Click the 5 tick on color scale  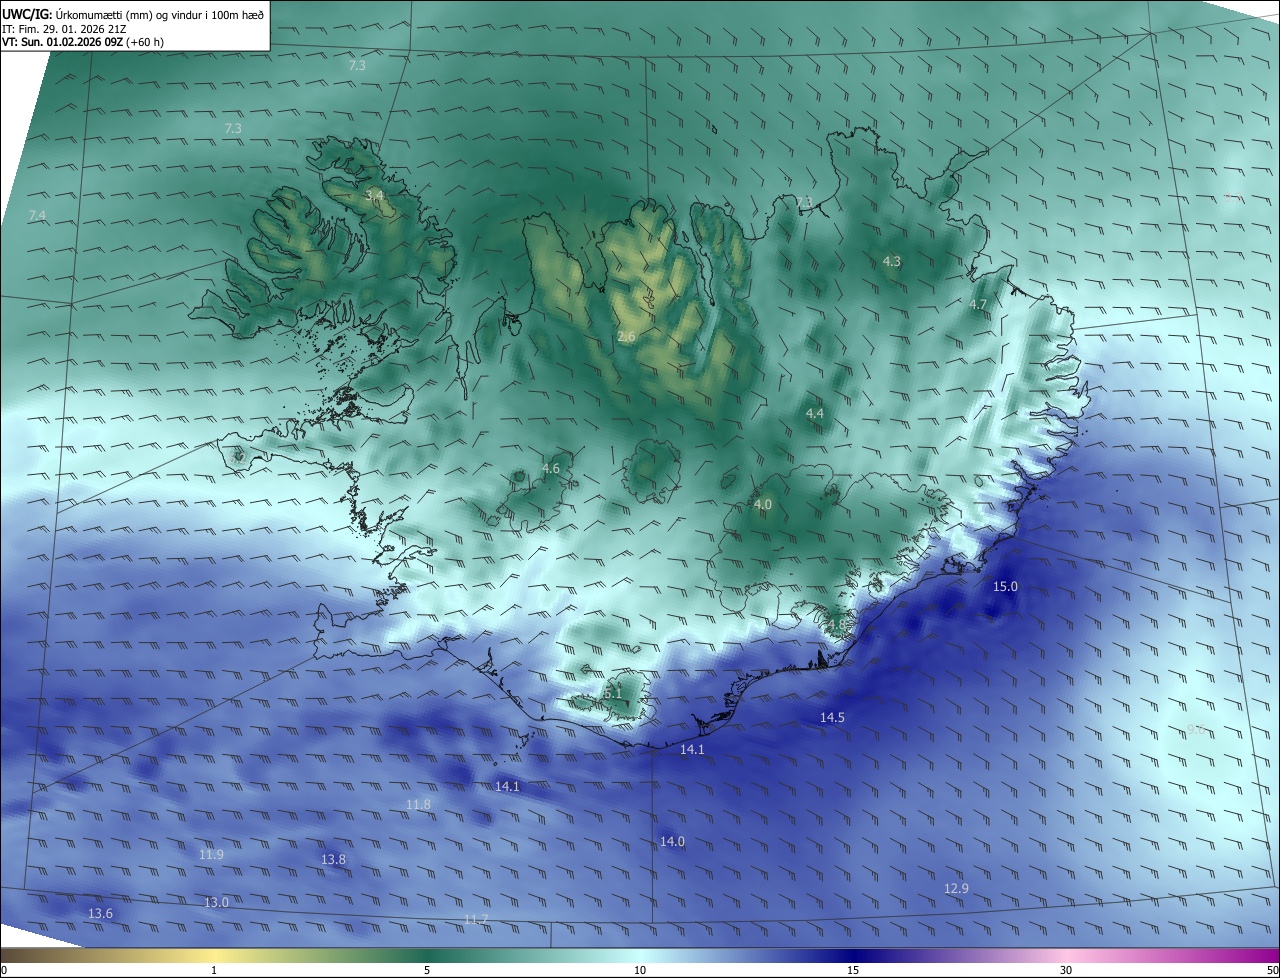[x=427, y=970]
